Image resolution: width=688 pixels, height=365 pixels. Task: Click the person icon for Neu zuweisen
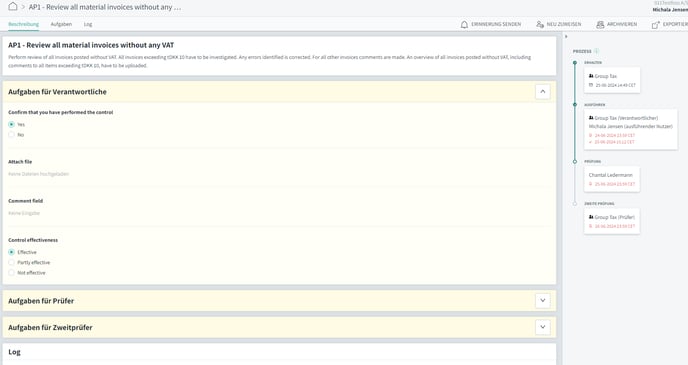pos(540,25)
